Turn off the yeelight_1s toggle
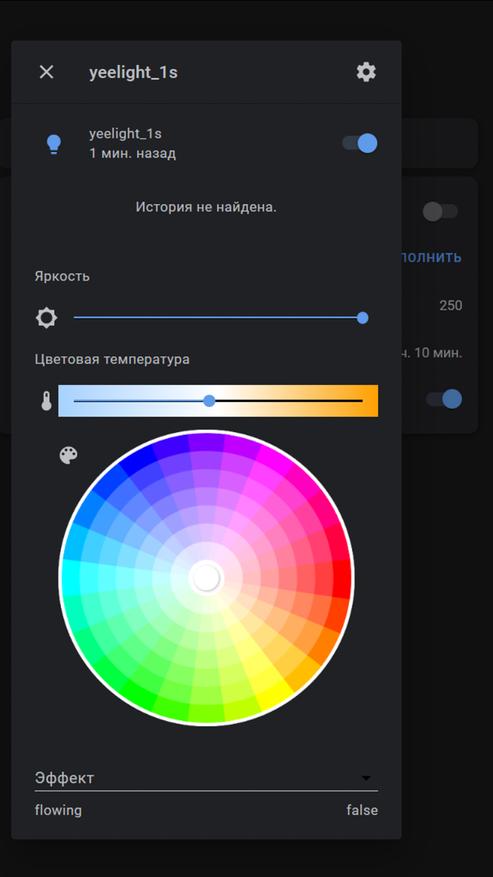The height and width of the screenshot is (877, 493). [x=360, y=143]
